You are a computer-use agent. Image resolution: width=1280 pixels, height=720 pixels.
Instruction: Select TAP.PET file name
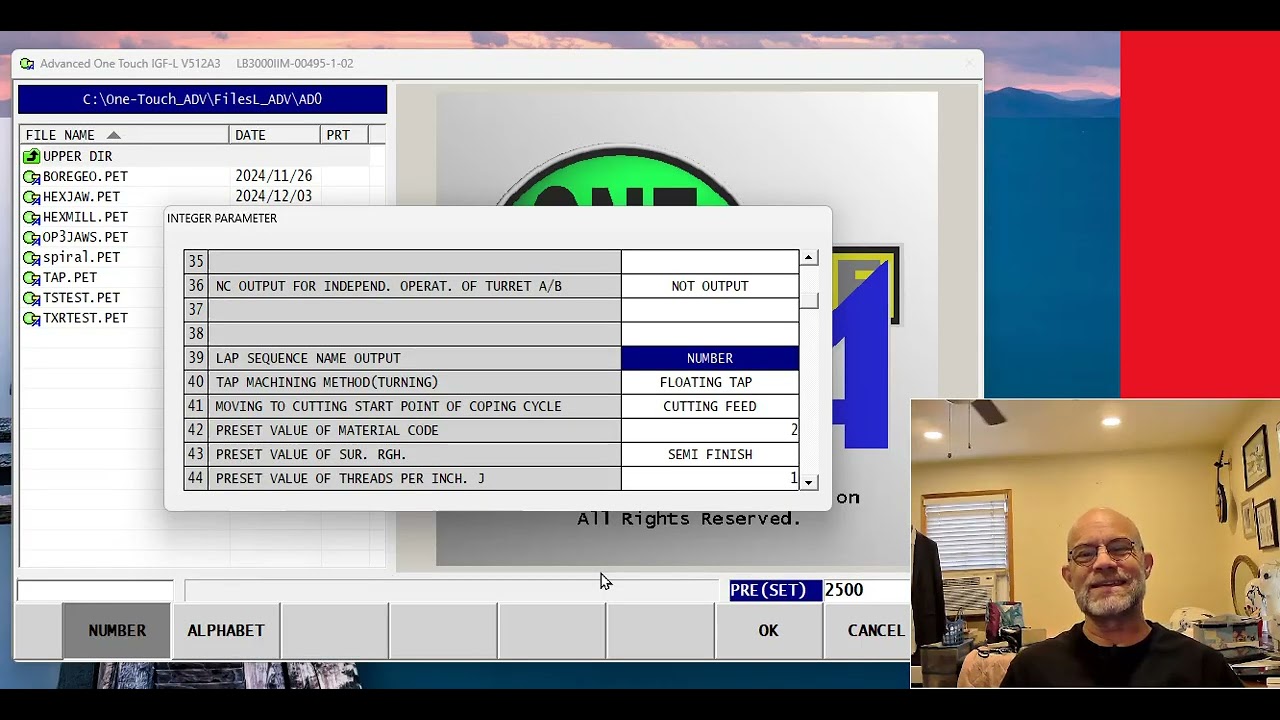coord(70,277)
